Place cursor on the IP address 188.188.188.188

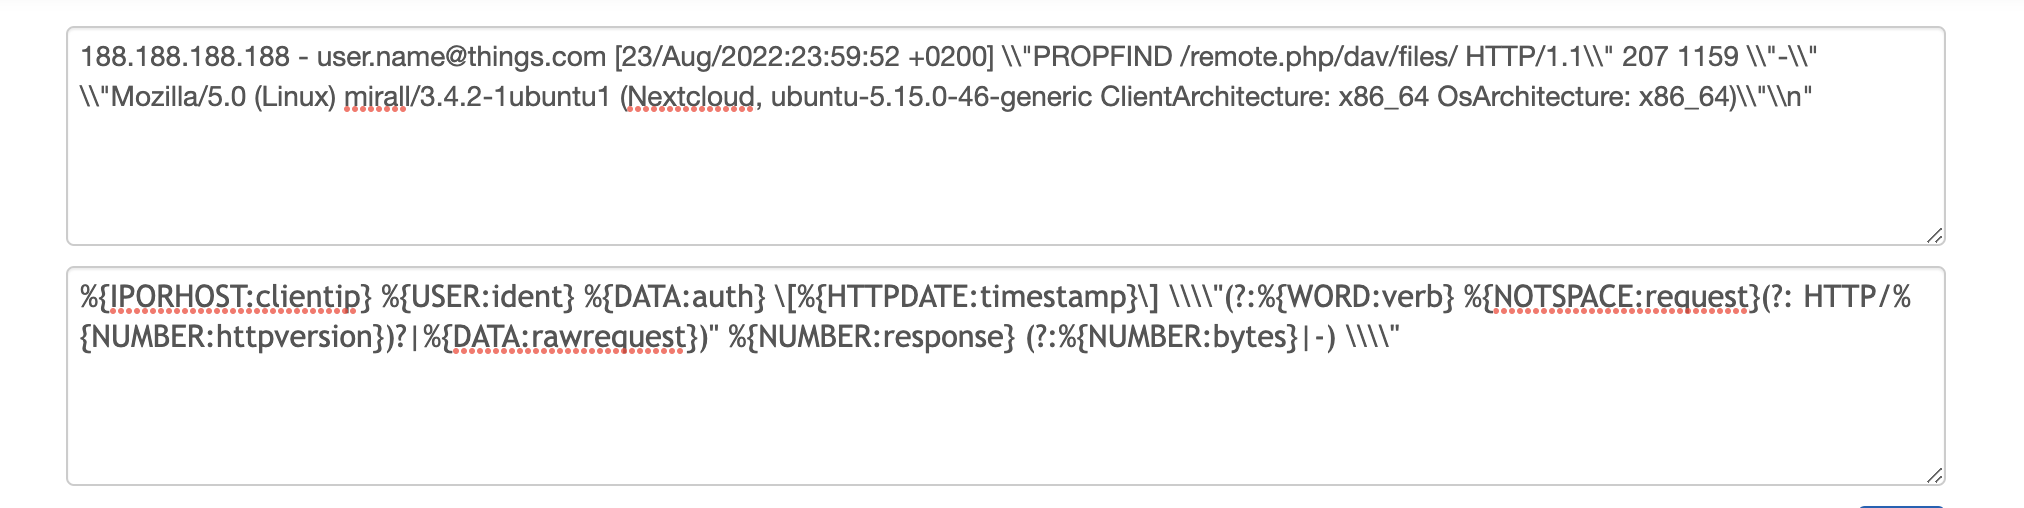click(x=185, y=57)
